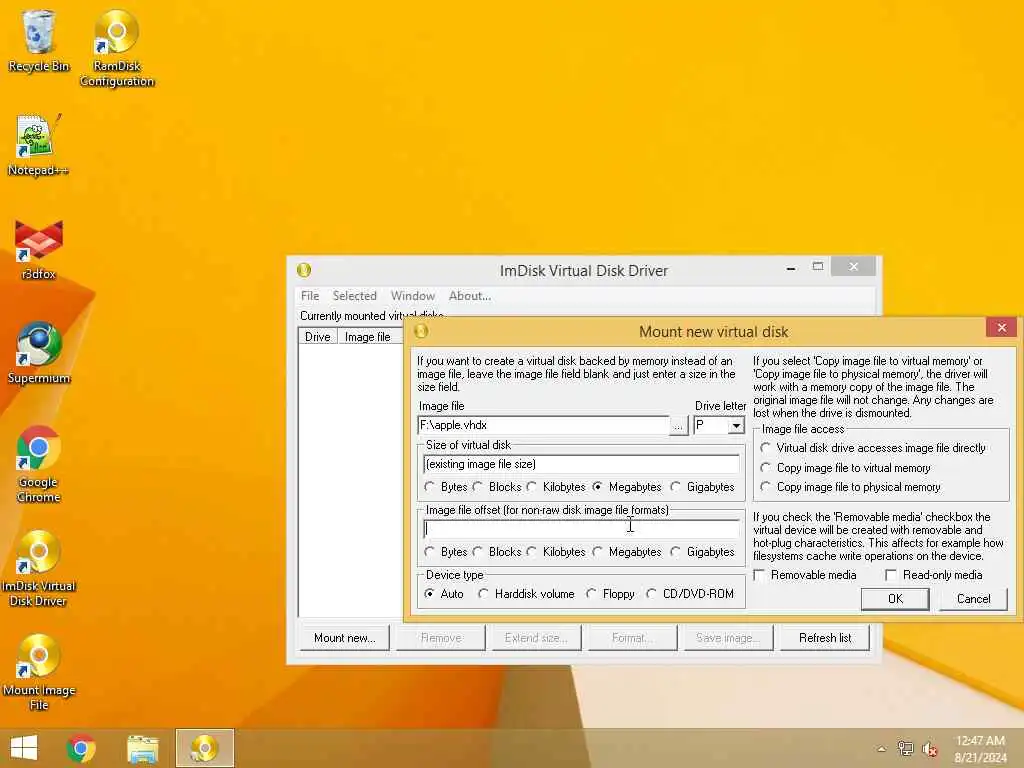This screenshot has width=1024, height=768.
Task: Select Bytes for image file offset
Action: [x=447, y=552]
